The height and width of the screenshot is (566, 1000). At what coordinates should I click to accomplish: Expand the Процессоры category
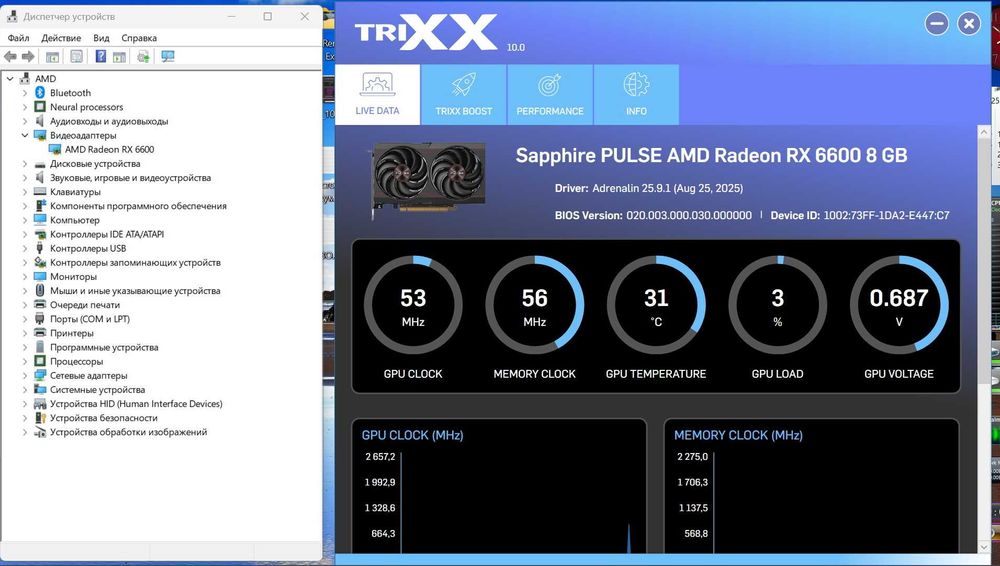(25, 361)
